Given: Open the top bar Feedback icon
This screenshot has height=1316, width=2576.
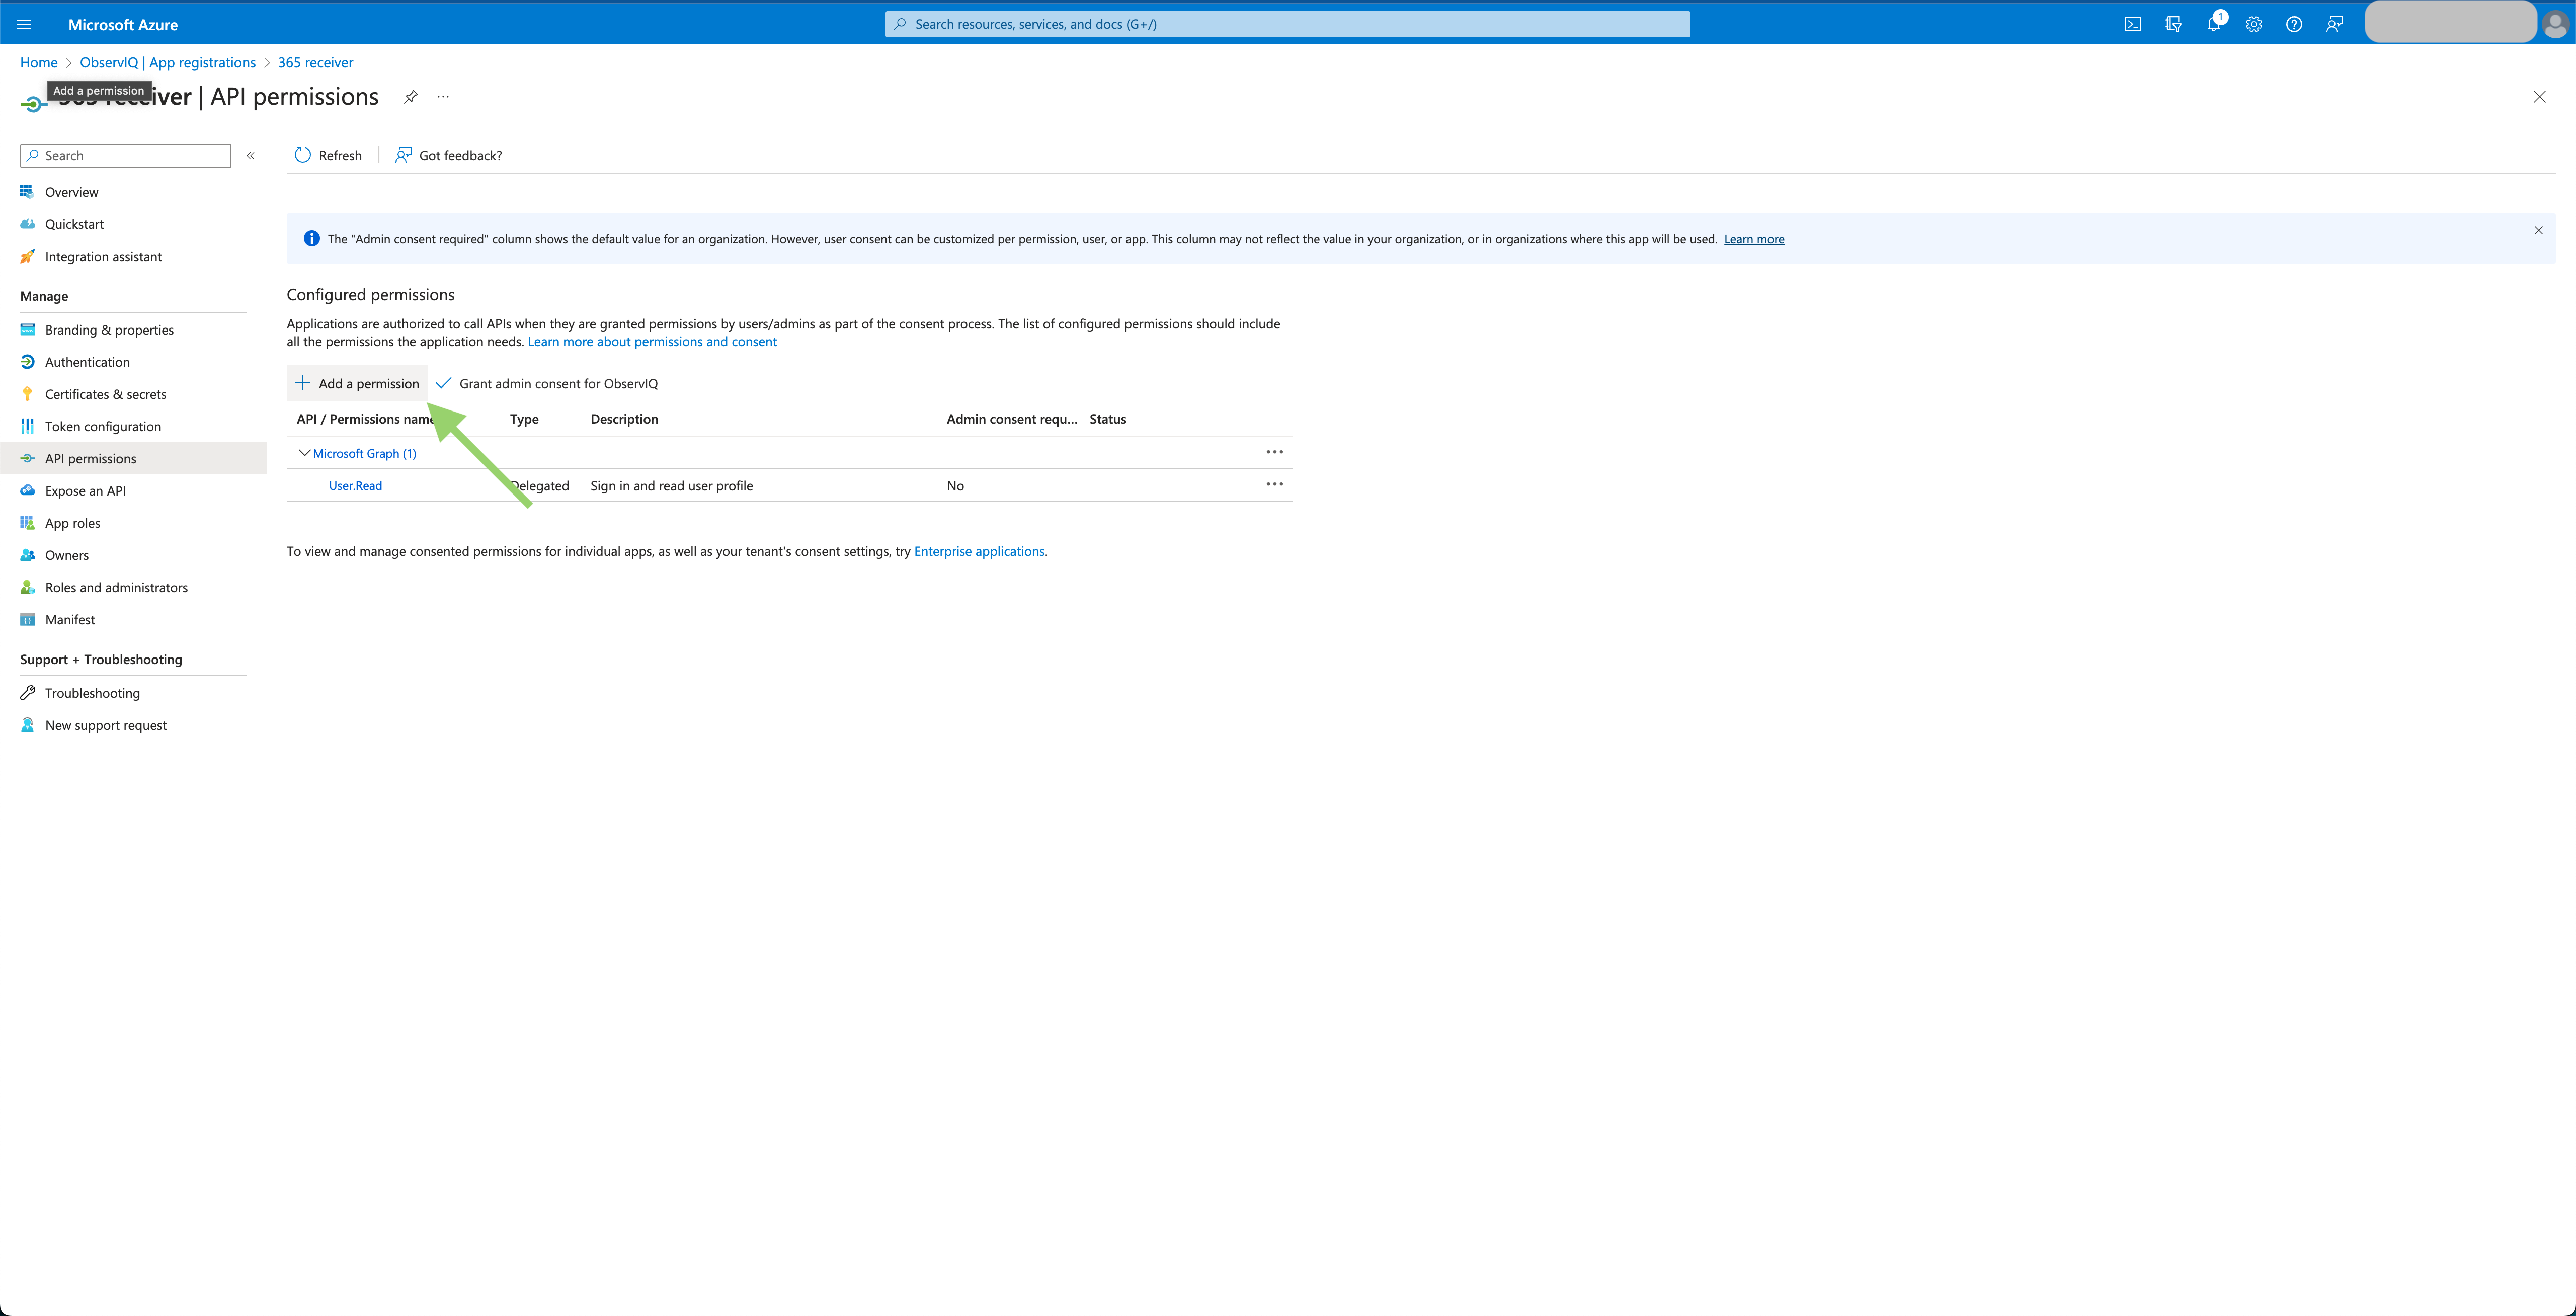Looking at the screenshot, I should [2334, 24].
